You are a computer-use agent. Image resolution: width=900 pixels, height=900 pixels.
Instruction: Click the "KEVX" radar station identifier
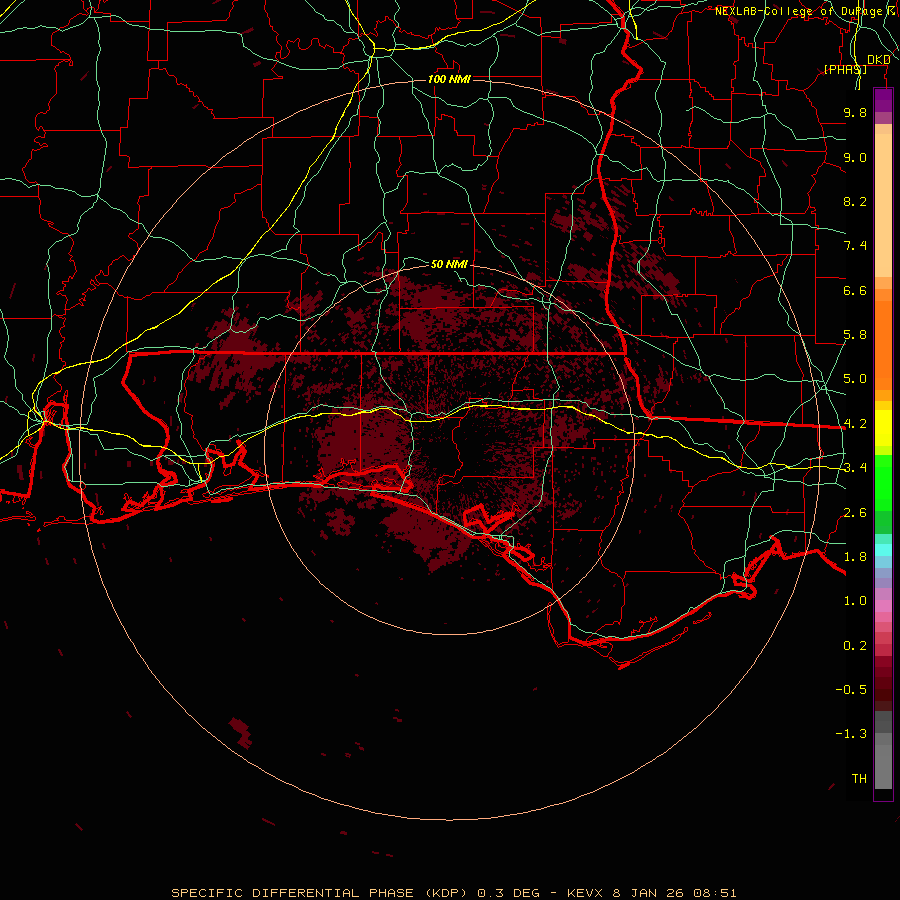[585, 893]
